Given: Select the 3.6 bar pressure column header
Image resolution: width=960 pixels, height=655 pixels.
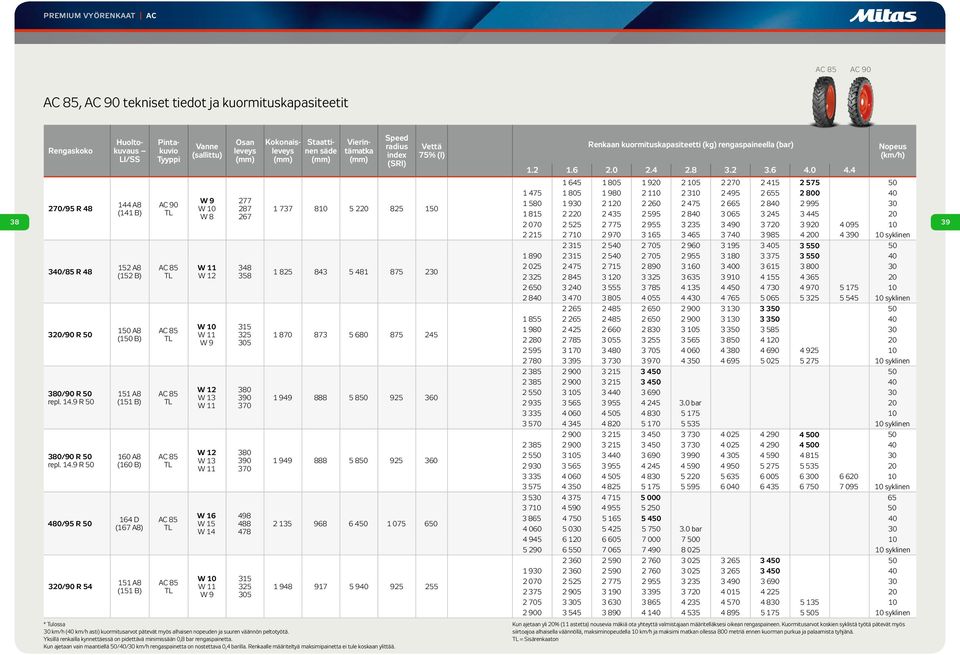Looking at the screenshot, I should [770, 170].
